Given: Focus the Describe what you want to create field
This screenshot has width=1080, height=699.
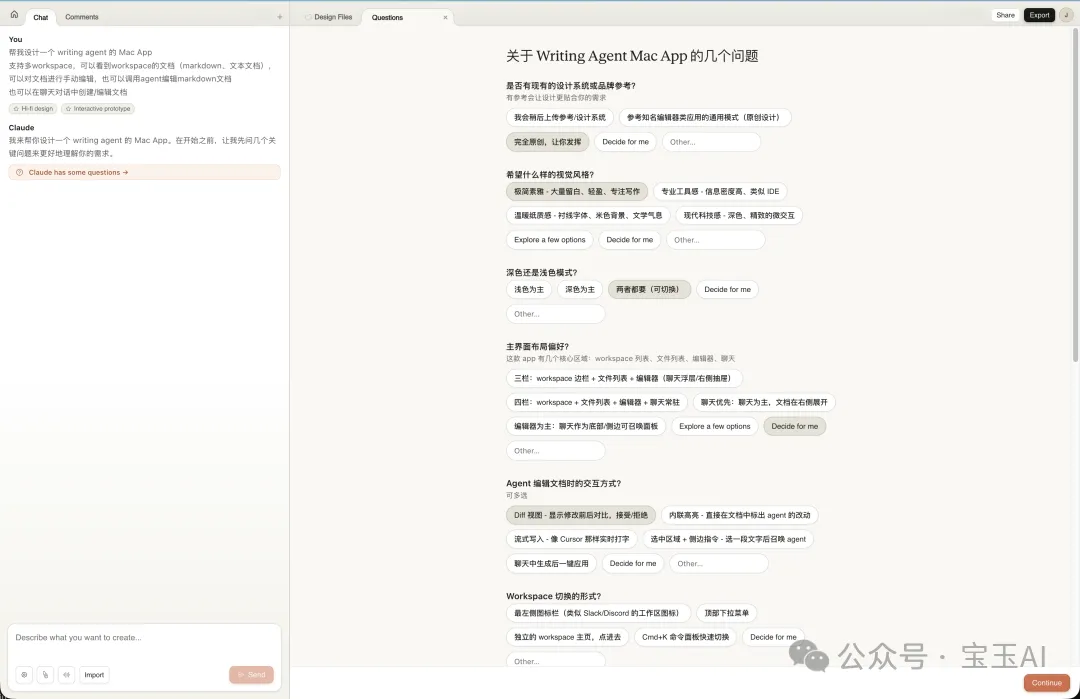Looking at the screenshot, I should [144, 638].
